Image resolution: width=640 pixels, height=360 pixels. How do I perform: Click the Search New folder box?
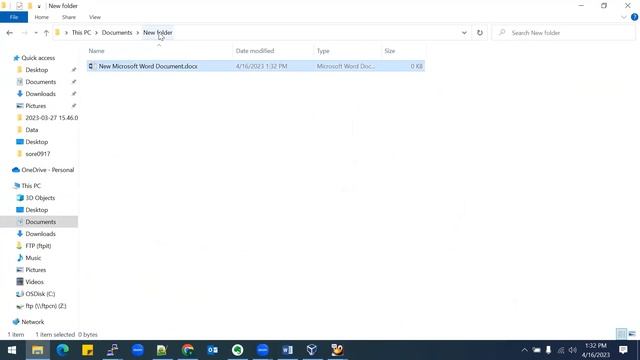tap(564, 33)
